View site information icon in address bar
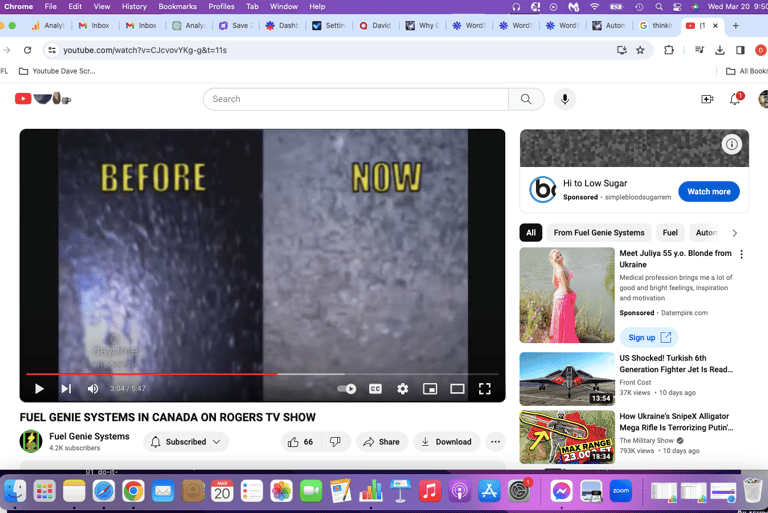Viewport: 768px width, 513px height. point(52,50)
